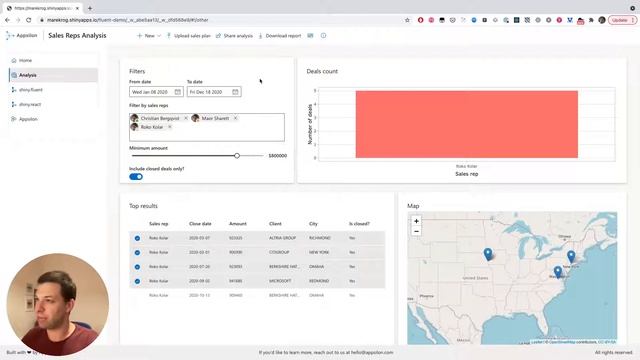The image size is (640, 360).
Task: Close the current browser tab
Action: (77, 8)
